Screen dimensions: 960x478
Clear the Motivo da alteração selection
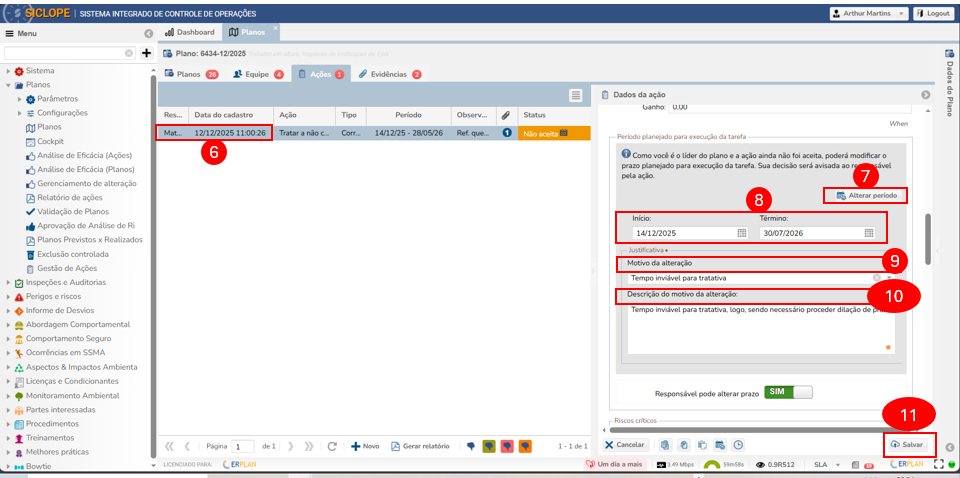point(877,278)
